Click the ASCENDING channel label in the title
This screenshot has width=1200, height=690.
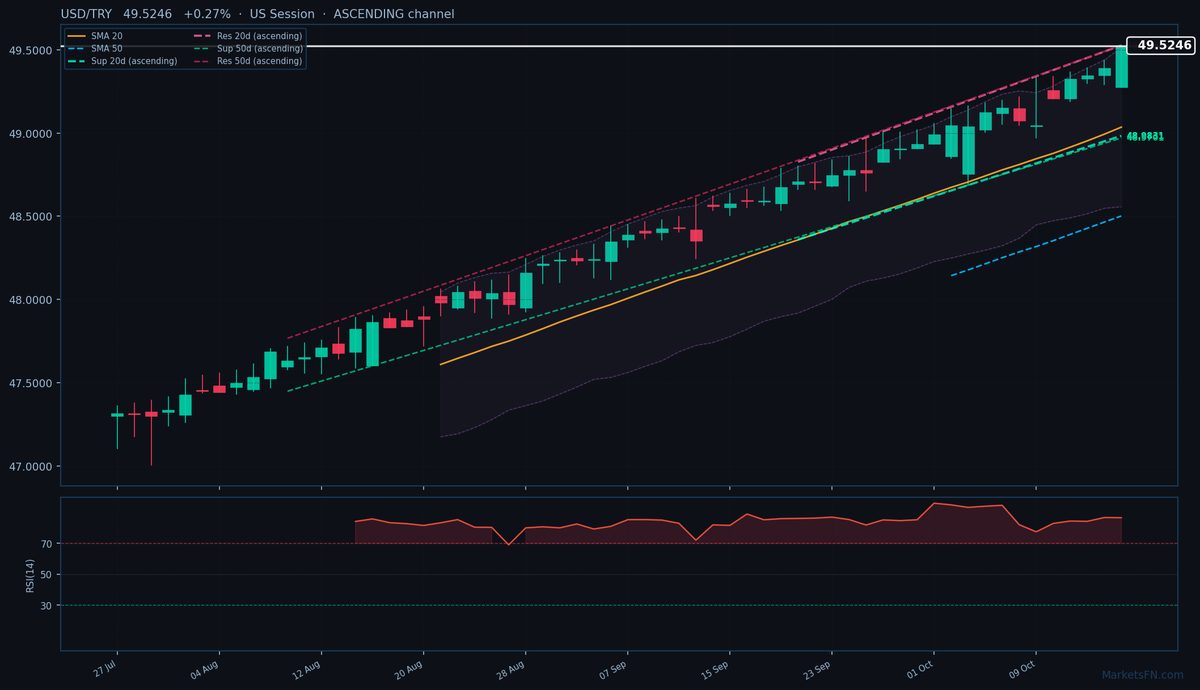click(x=393, y=14)
